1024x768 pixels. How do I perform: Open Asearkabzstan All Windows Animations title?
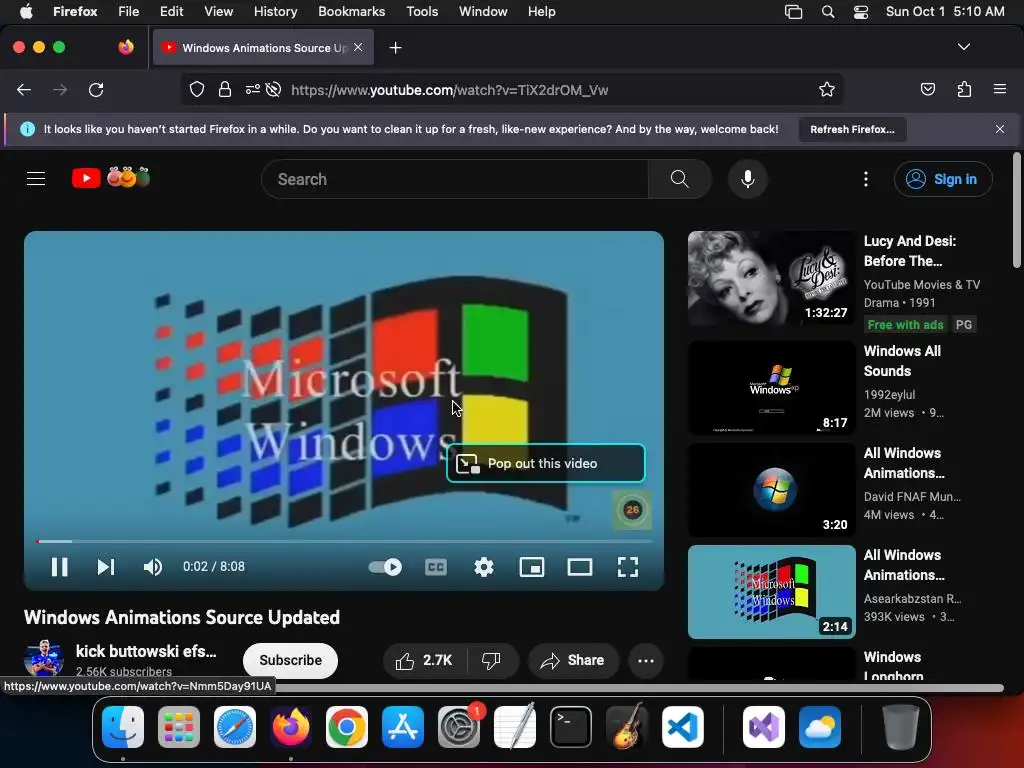[904, 565]
